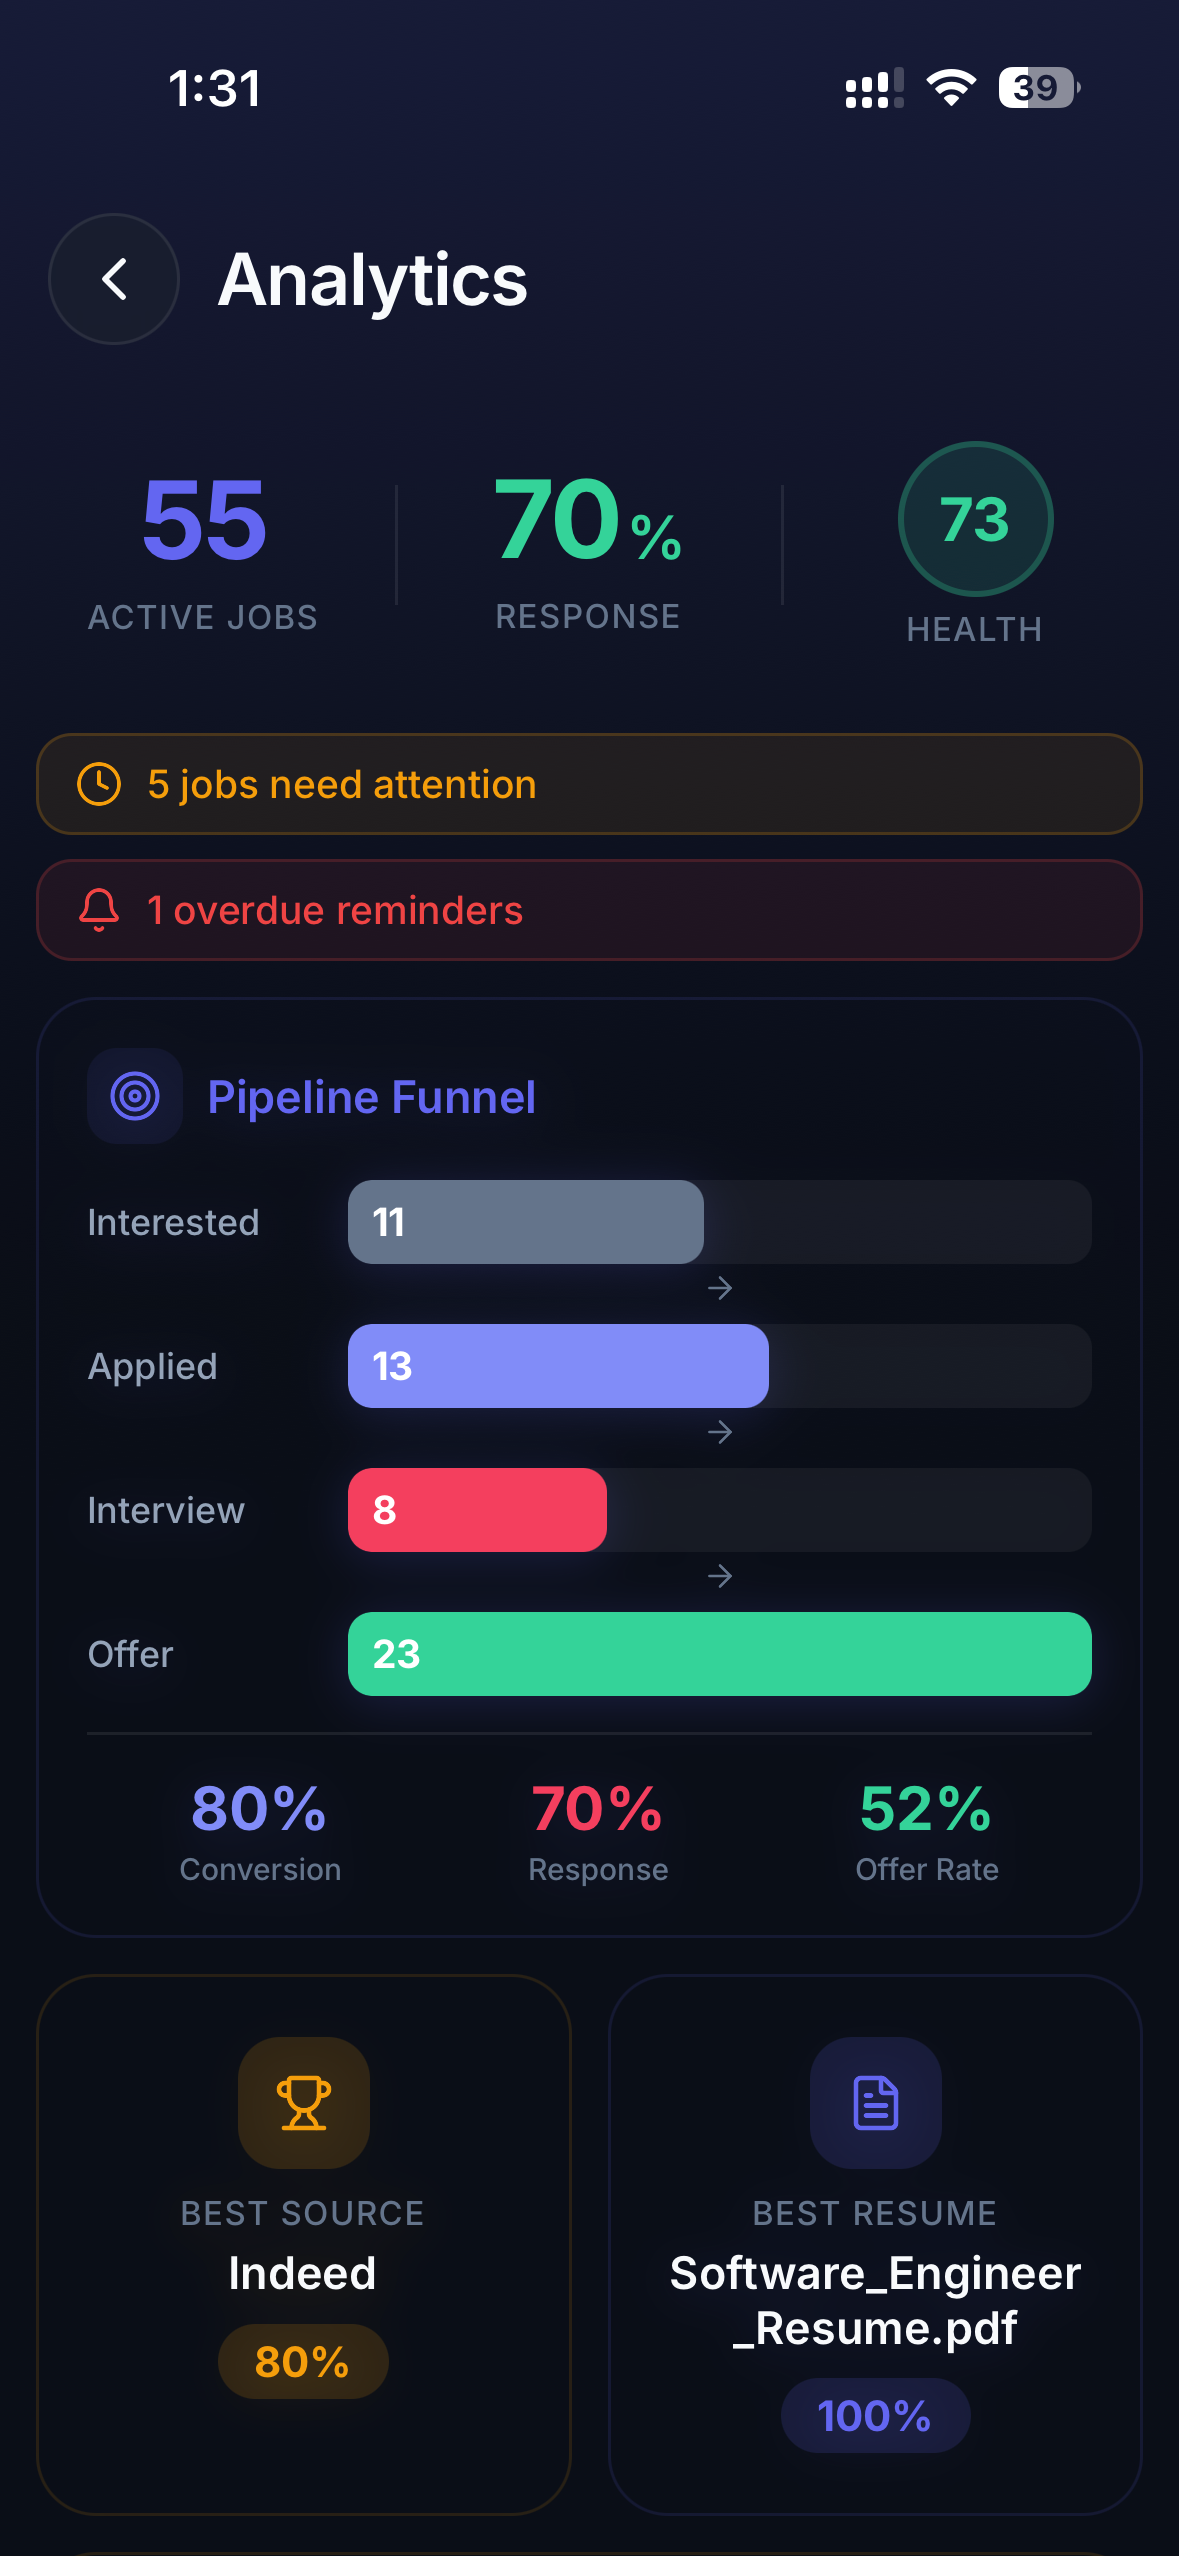This screenshot has height=2556, width=1179.
Task: Tap the Software_Engineer_Resume.pdf file name
Action: click(x=875, y=2300)
